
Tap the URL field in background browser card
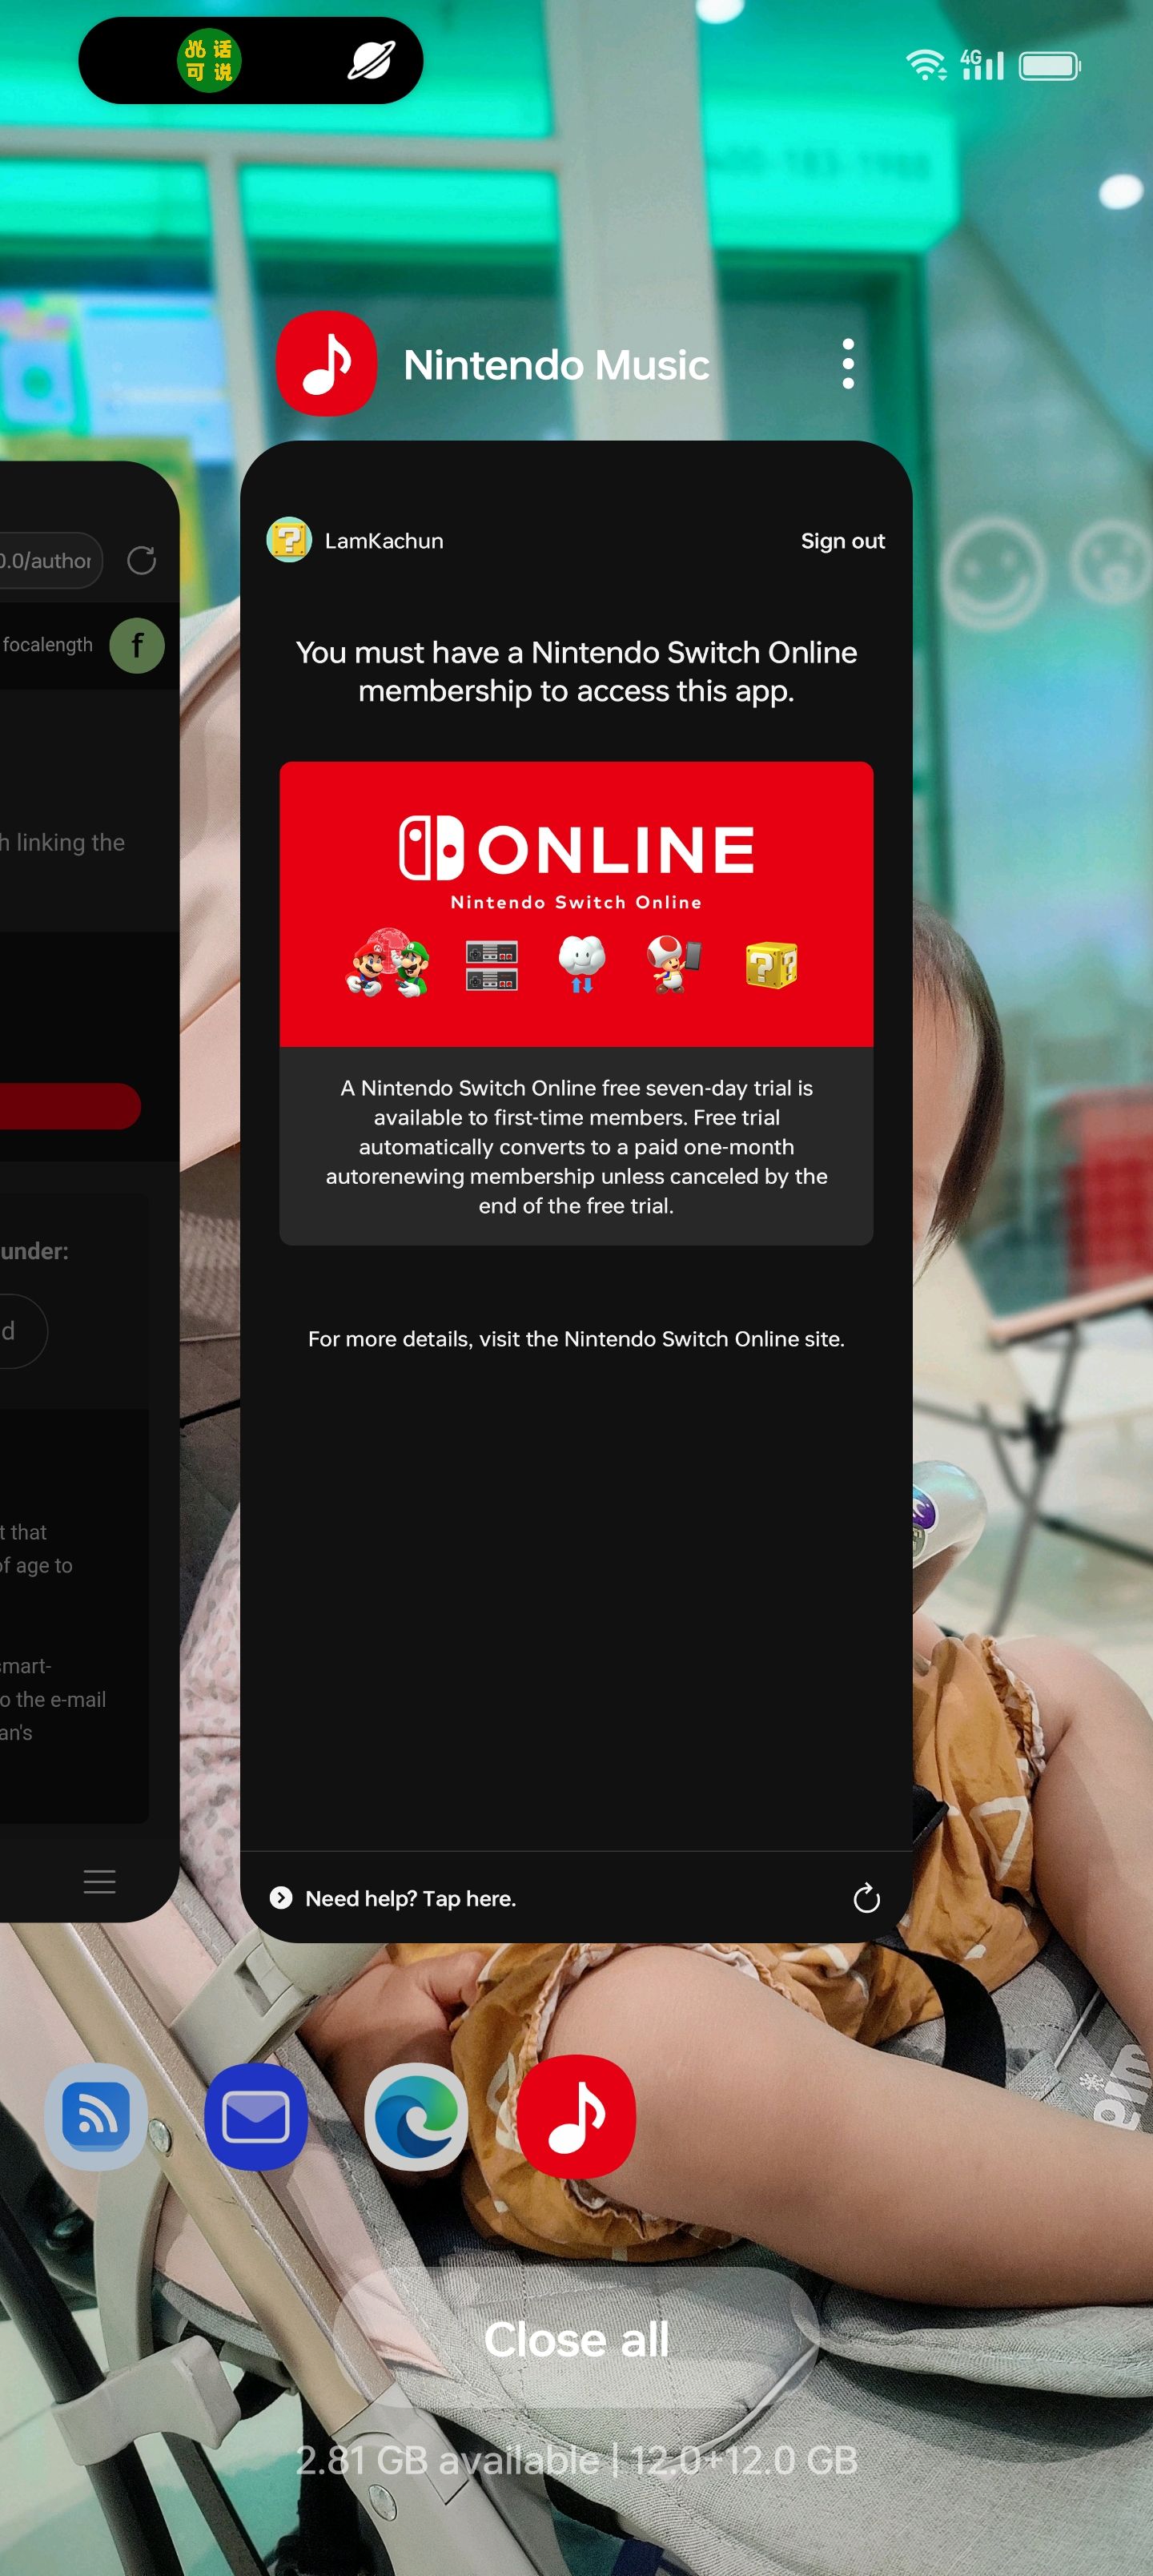point(50,560)
